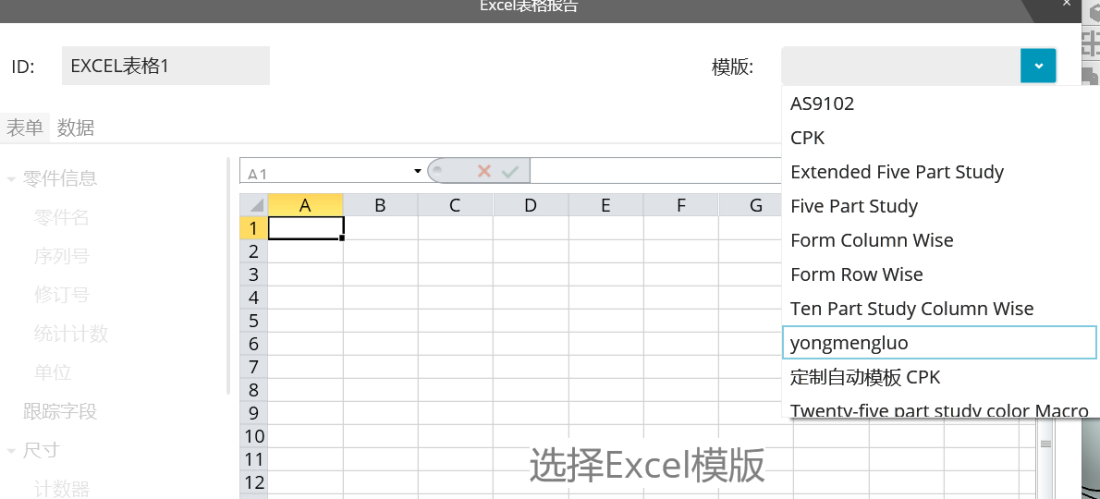Select row 2 header
1100x499 pixels.
click(254, 251)
